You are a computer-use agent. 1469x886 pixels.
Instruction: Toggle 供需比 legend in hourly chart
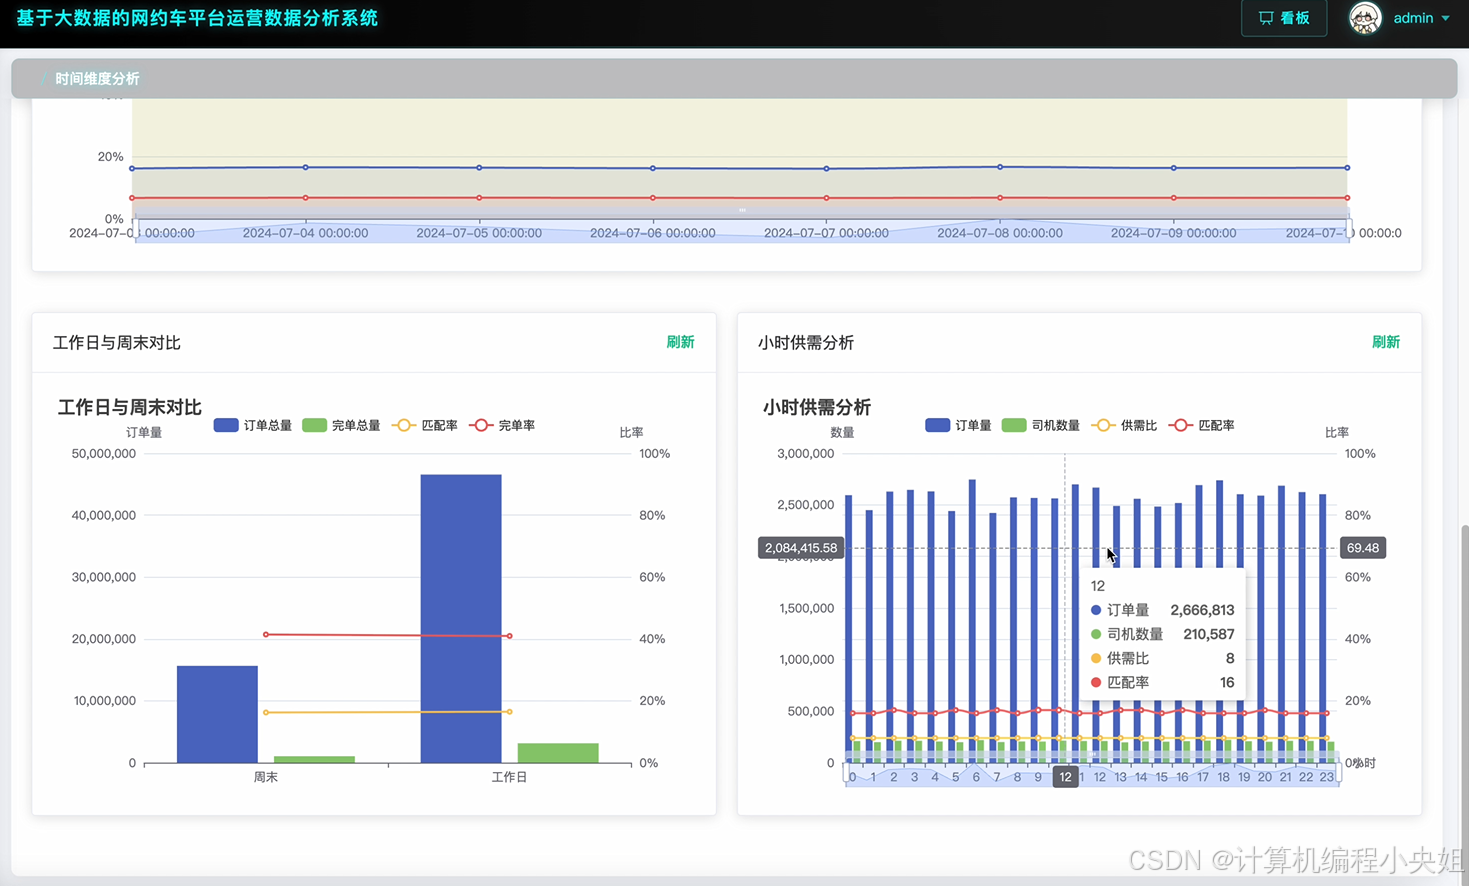coord(1124,425)
